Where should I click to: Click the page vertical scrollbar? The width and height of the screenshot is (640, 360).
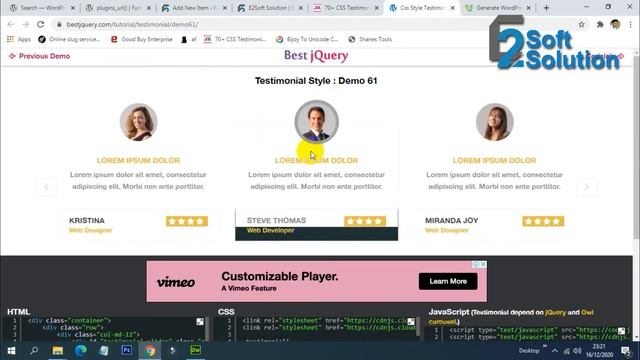(636, 147)
